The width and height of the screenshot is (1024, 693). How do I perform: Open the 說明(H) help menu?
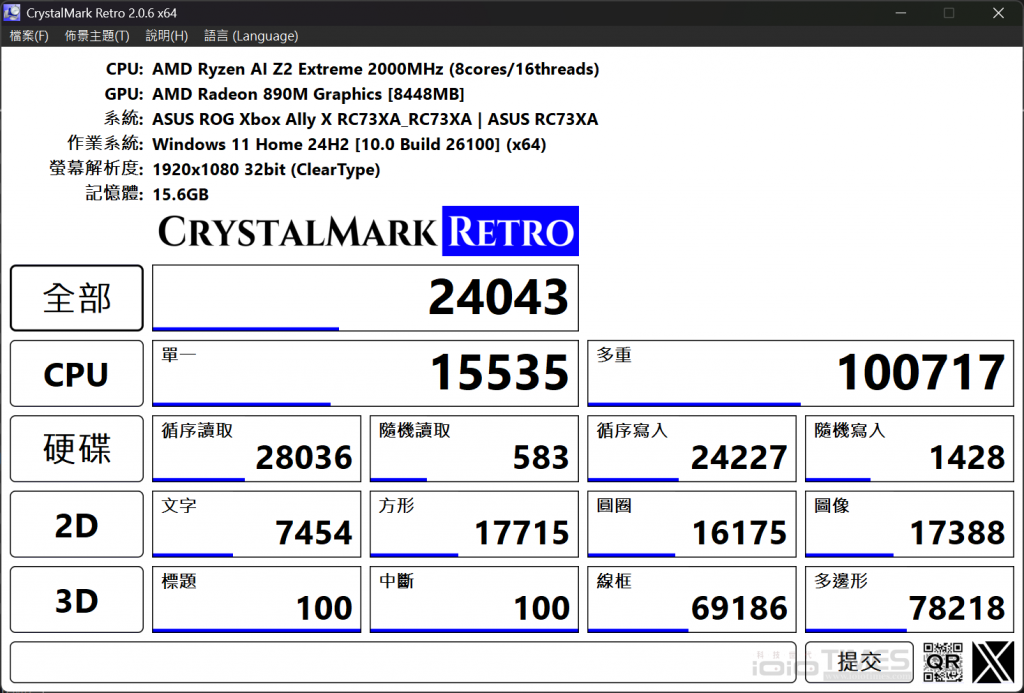point(167,36)
